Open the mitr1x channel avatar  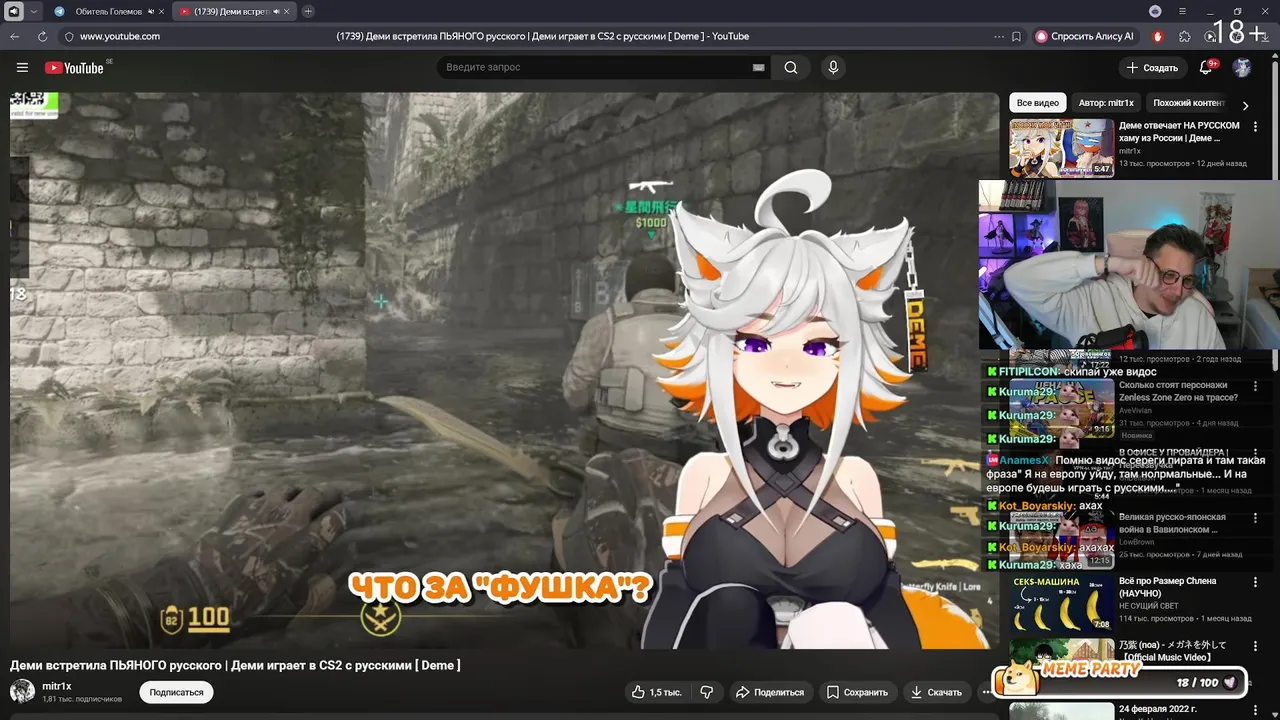point(22,691)
